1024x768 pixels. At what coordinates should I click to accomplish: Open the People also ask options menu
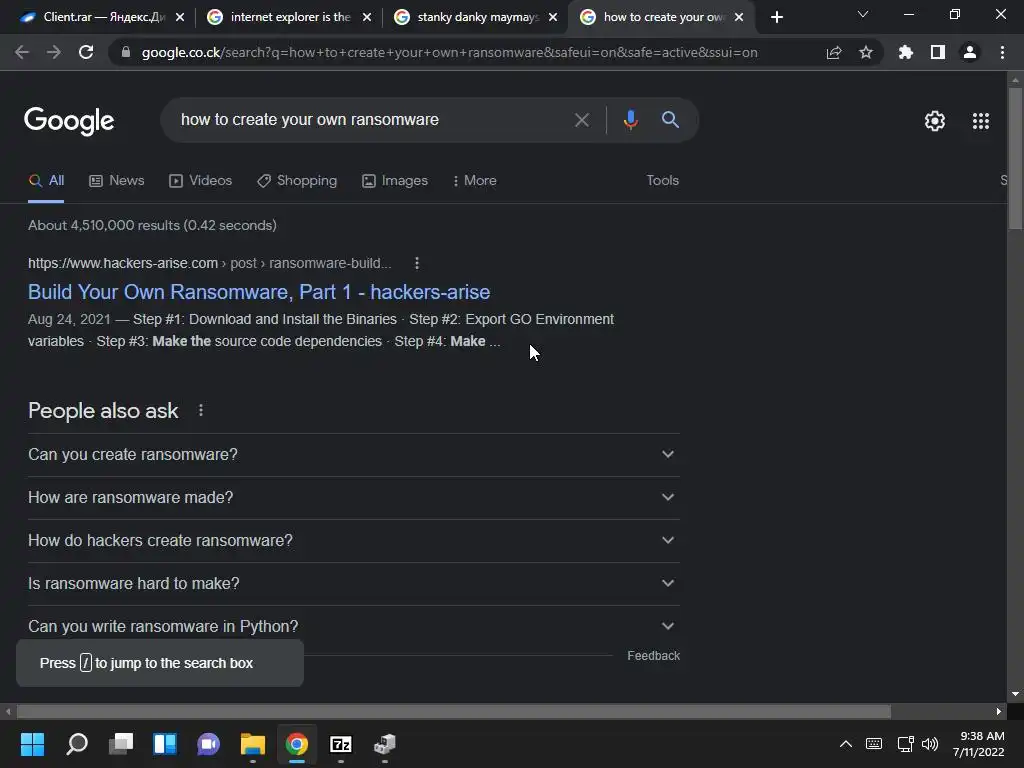pyautogui.click(x=201, y=410)
